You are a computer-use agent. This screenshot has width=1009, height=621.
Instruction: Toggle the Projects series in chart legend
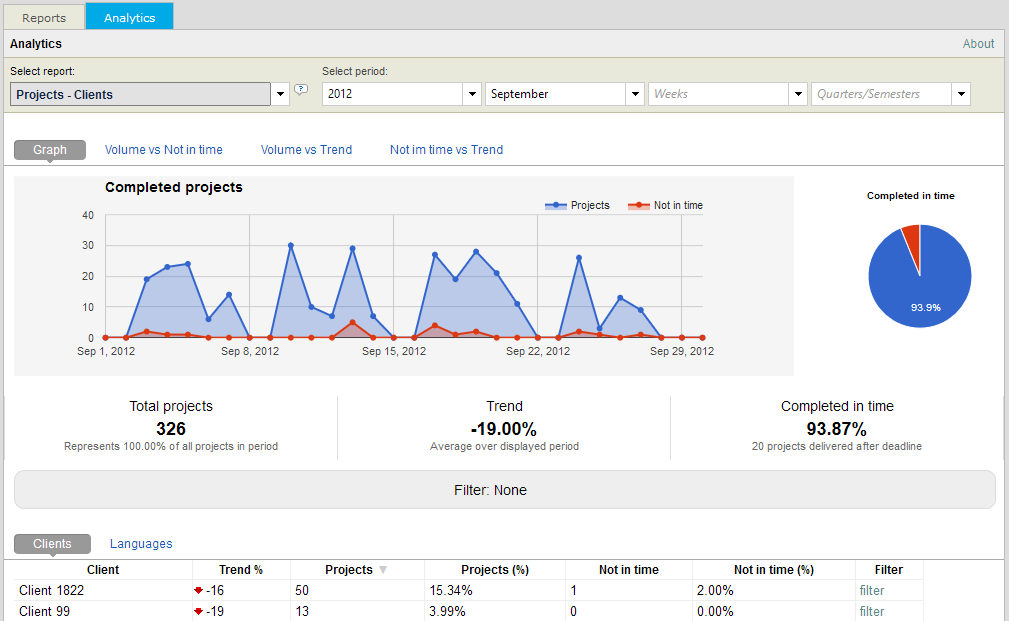(x=578, y=205)
